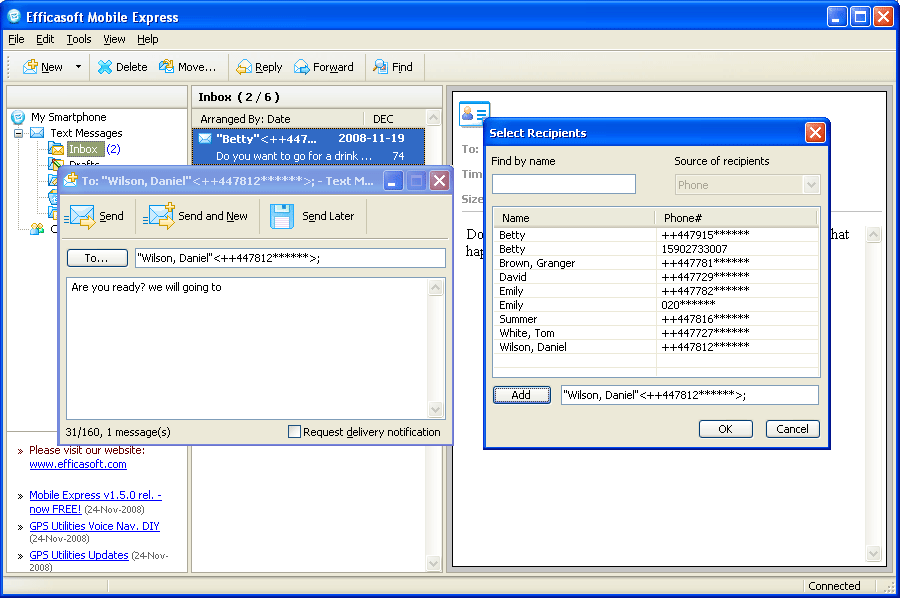Image resolution: width=900 pixels, height=598 pixels.
Task: Open the Betty message dated 2008-11-19
Action: tap(308, 147)
